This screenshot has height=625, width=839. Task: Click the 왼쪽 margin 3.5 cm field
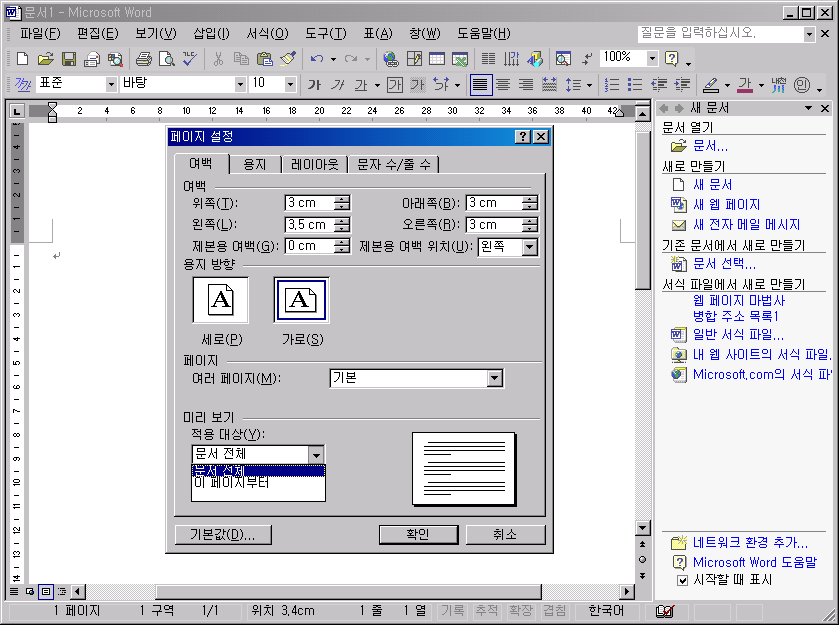[x=309, y=225]
